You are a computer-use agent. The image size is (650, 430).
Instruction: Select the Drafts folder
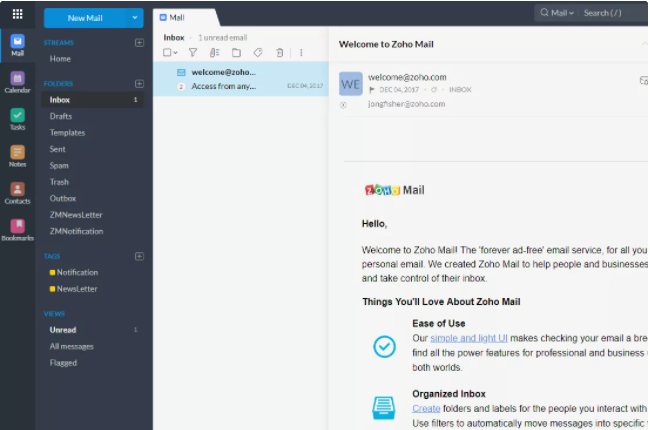pyautogui.click(x=61, y=116)
